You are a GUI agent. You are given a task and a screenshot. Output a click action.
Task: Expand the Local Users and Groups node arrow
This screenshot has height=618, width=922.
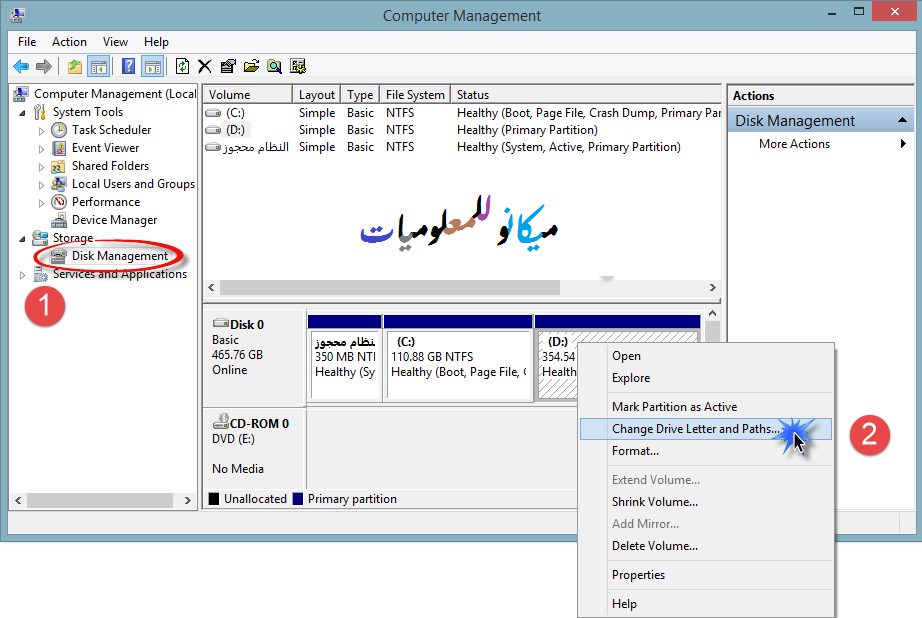click(41, 185)
